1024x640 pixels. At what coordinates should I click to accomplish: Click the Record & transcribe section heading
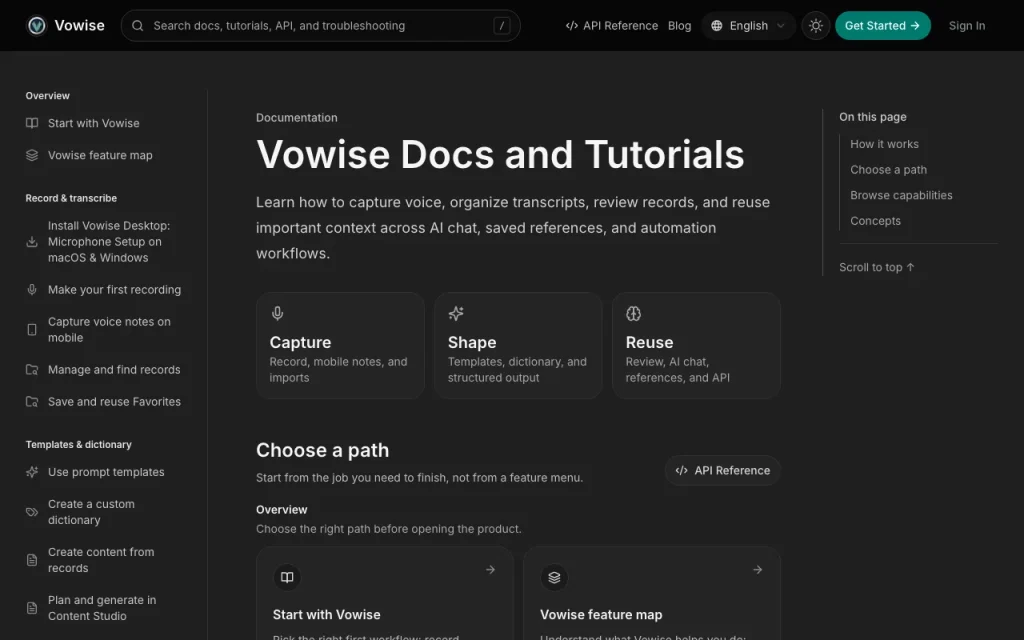pos(71,198)
